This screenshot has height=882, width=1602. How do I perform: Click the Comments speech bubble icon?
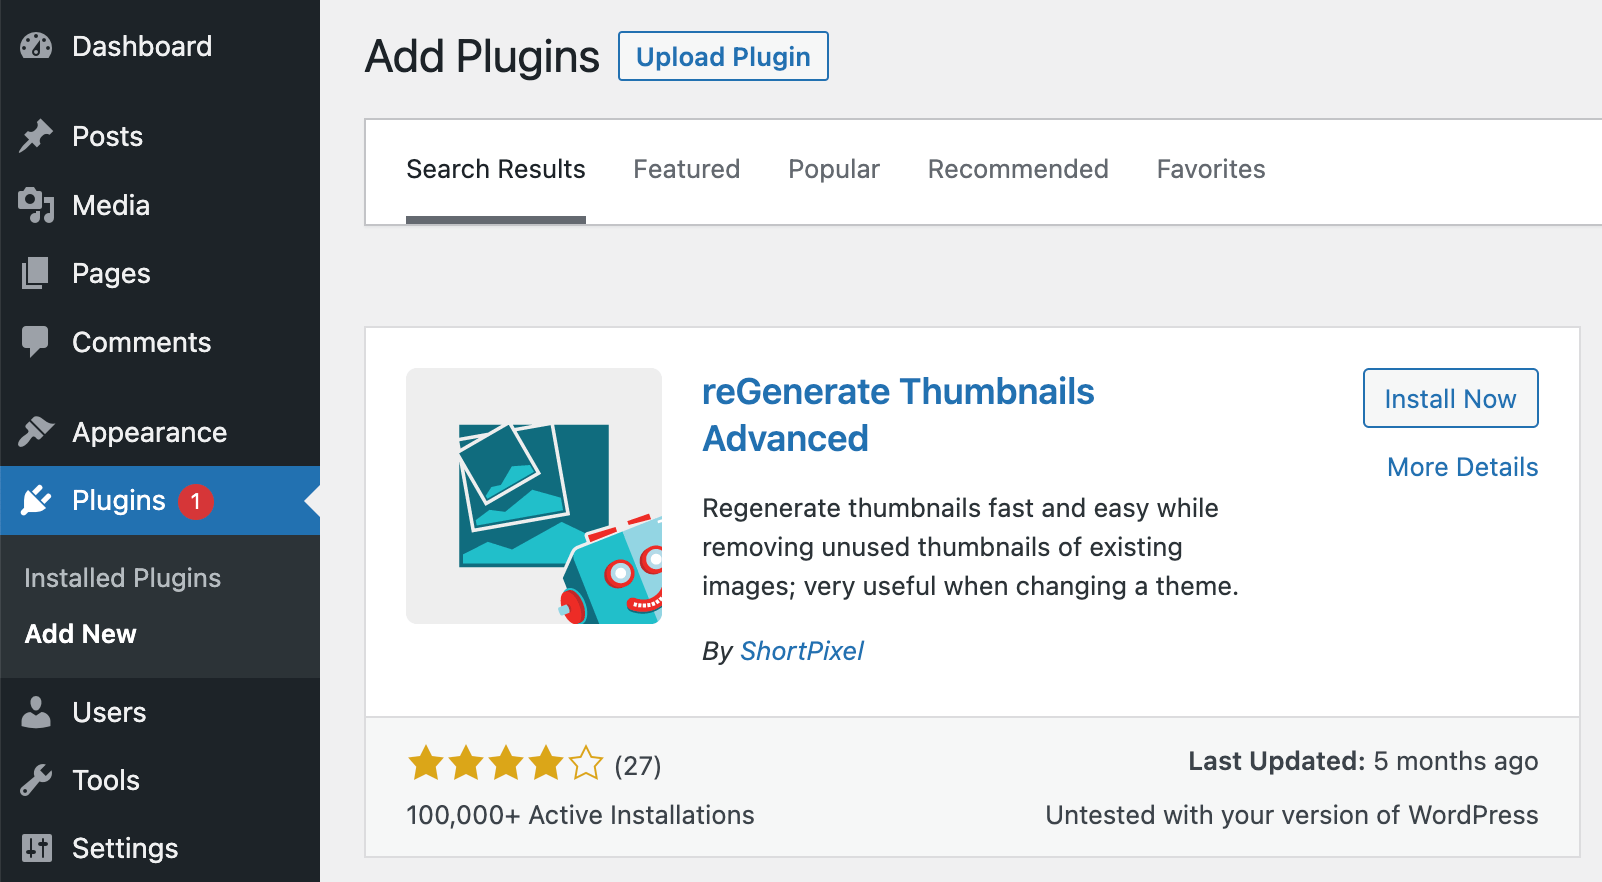coord(36,342)
